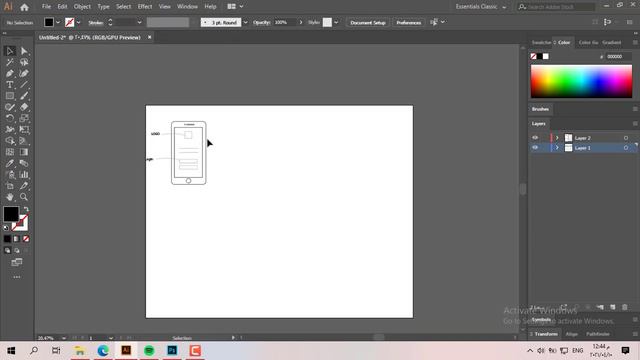Open zoom level dropdown in status bar

point(63,338)
